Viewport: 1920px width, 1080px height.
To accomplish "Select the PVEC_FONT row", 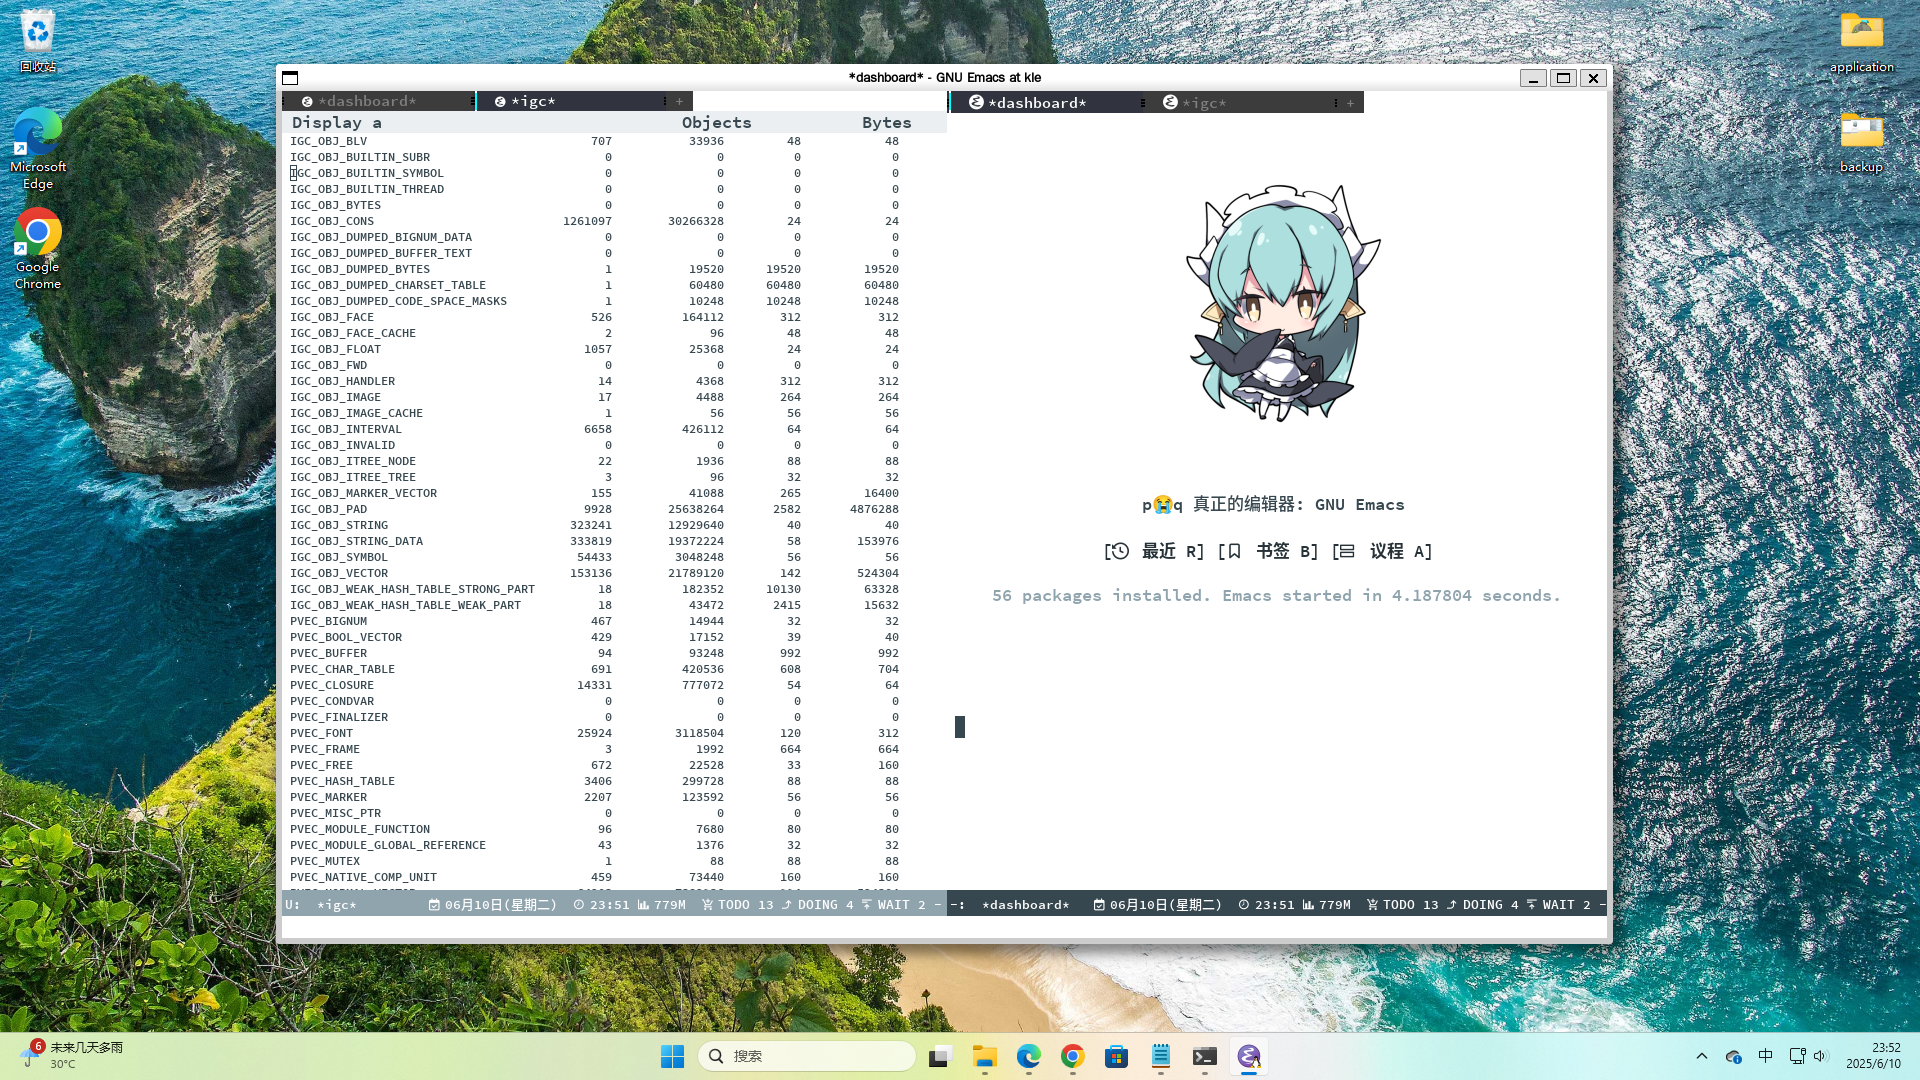I will click(594, 733).
